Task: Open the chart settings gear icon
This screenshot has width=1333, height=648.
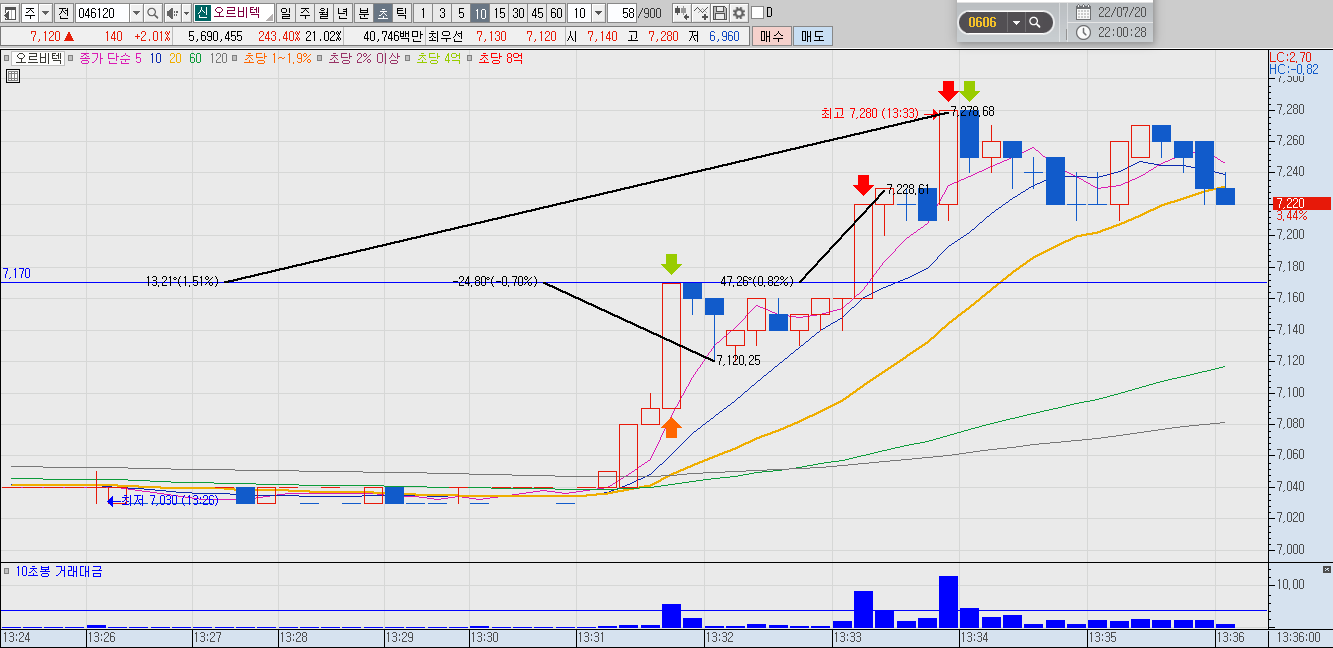Action: point(739,13)
